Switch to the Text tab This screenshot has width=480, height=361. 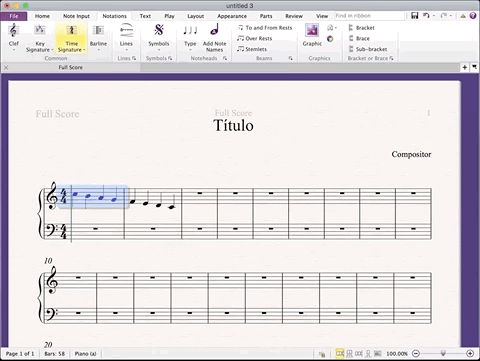point(145,16)
